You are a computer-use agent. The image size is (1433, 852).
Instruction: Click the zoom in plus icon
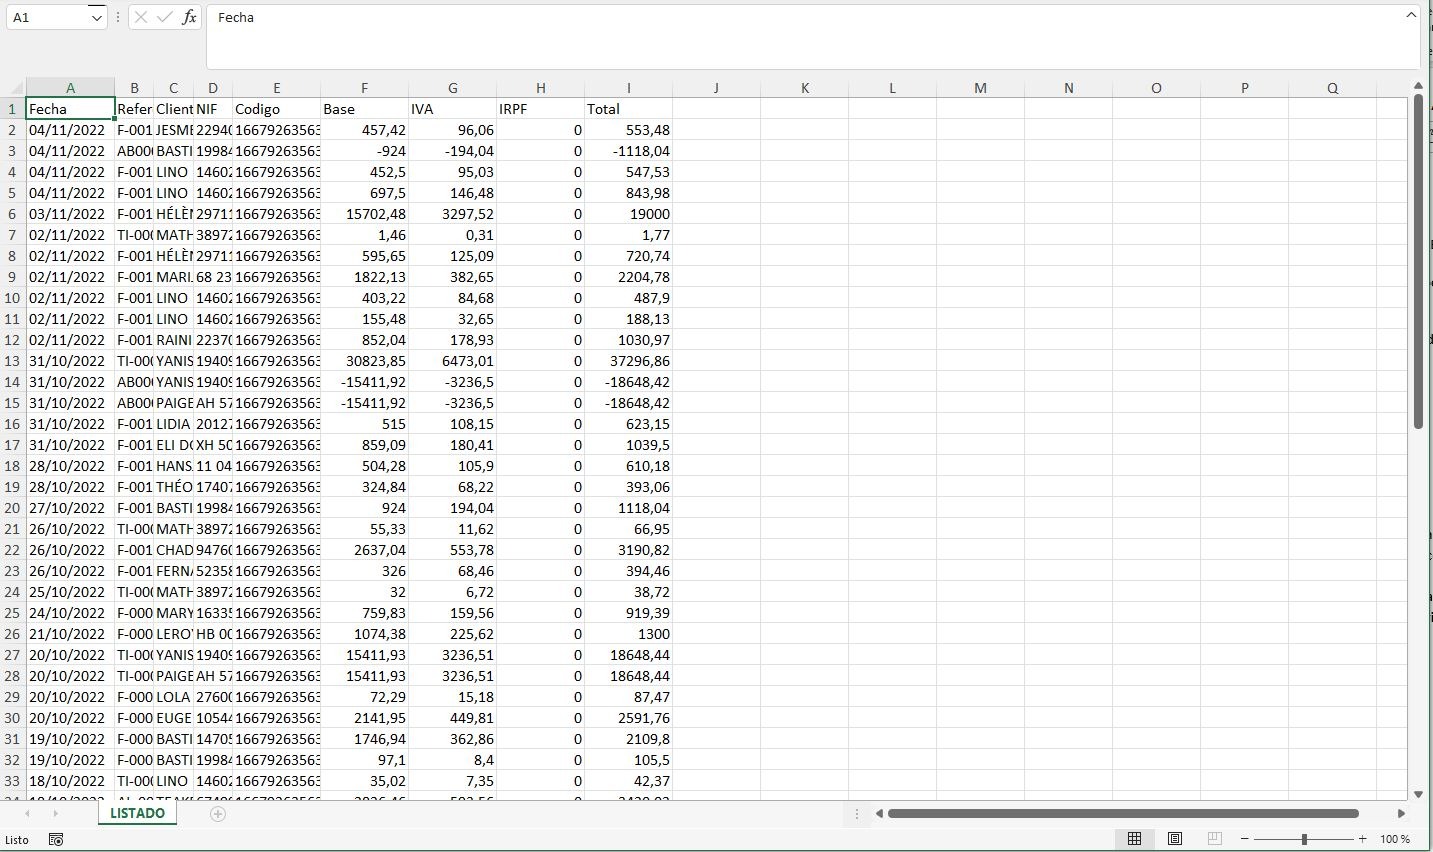coord(1363,839)
